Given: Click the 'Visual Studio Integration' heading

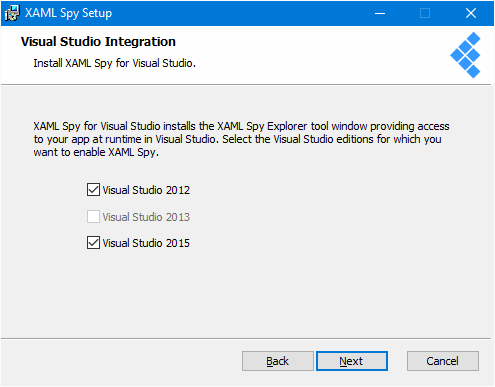Looking at the screenshot, I should pyautogui.click(x=98, y=42).
